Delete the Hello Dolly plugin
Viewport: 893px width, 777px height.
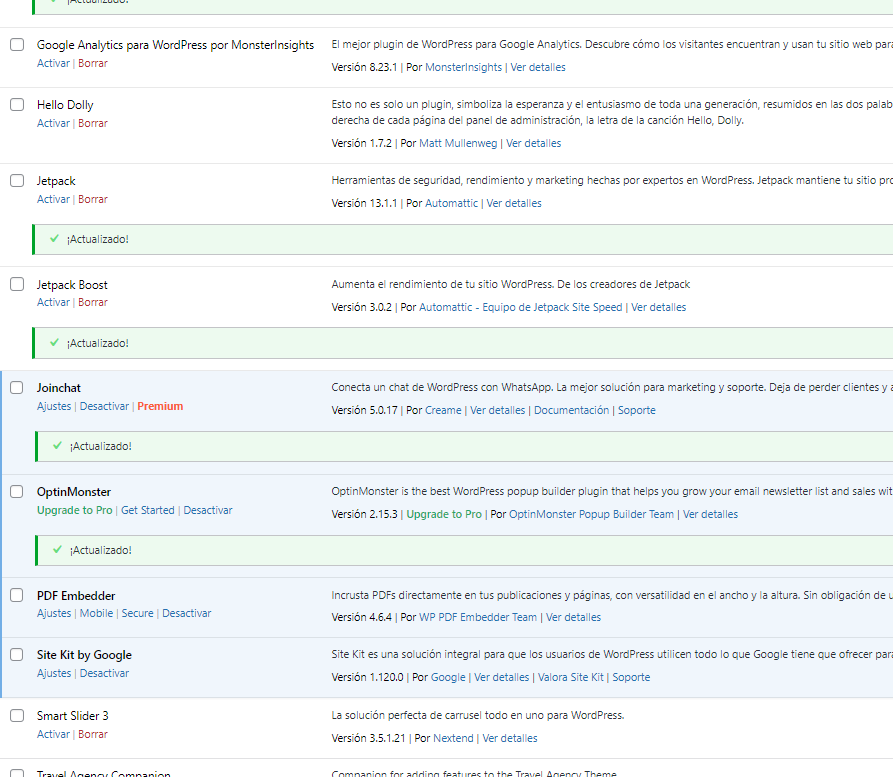[x=93, y=123]
